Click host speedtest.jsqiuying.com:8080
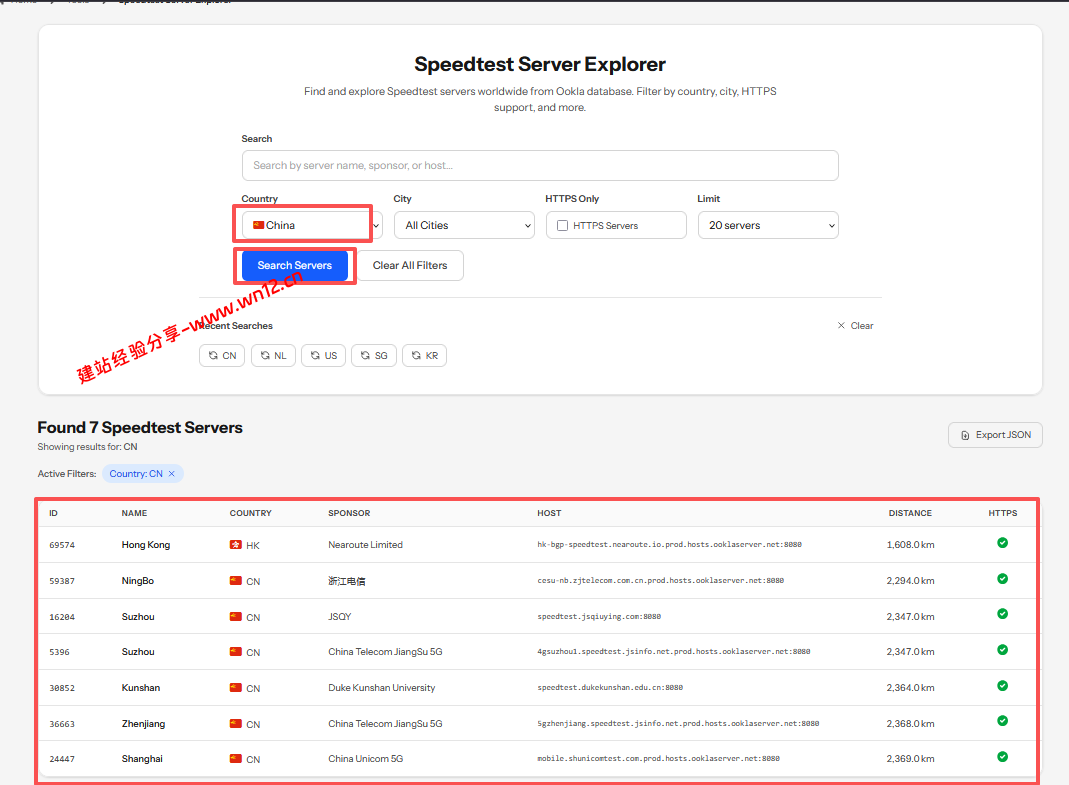This screenshot has height=785, width=1069. 599,617
